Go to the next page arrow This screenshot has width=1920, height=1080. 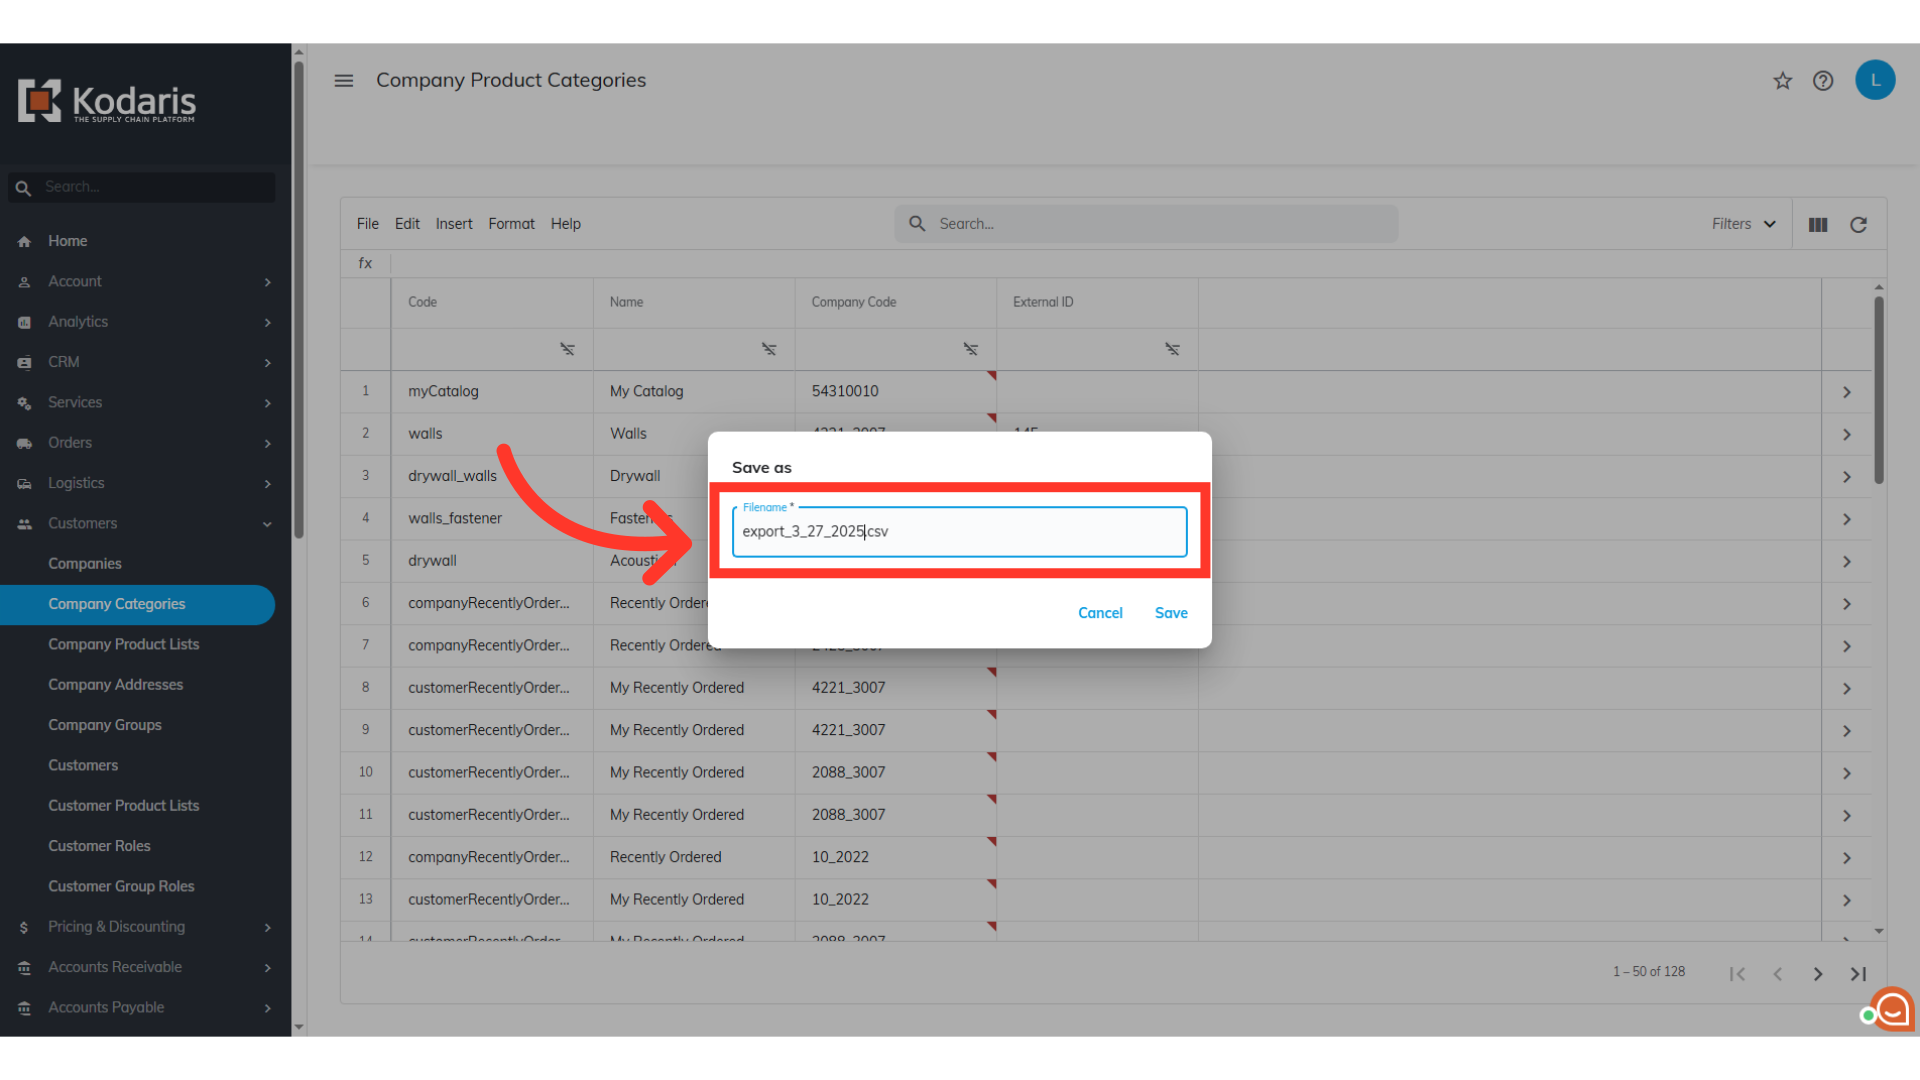1818,974
